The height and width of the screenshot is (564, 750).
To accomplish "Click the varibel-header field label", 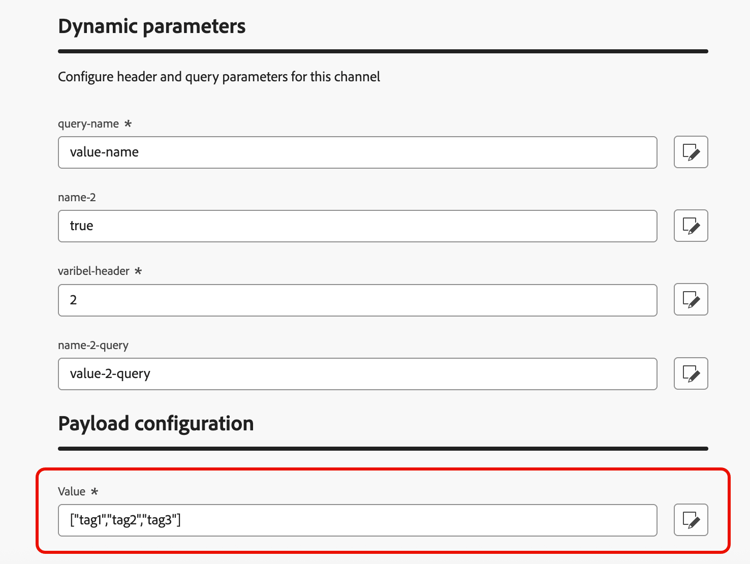I will point(94,271).
